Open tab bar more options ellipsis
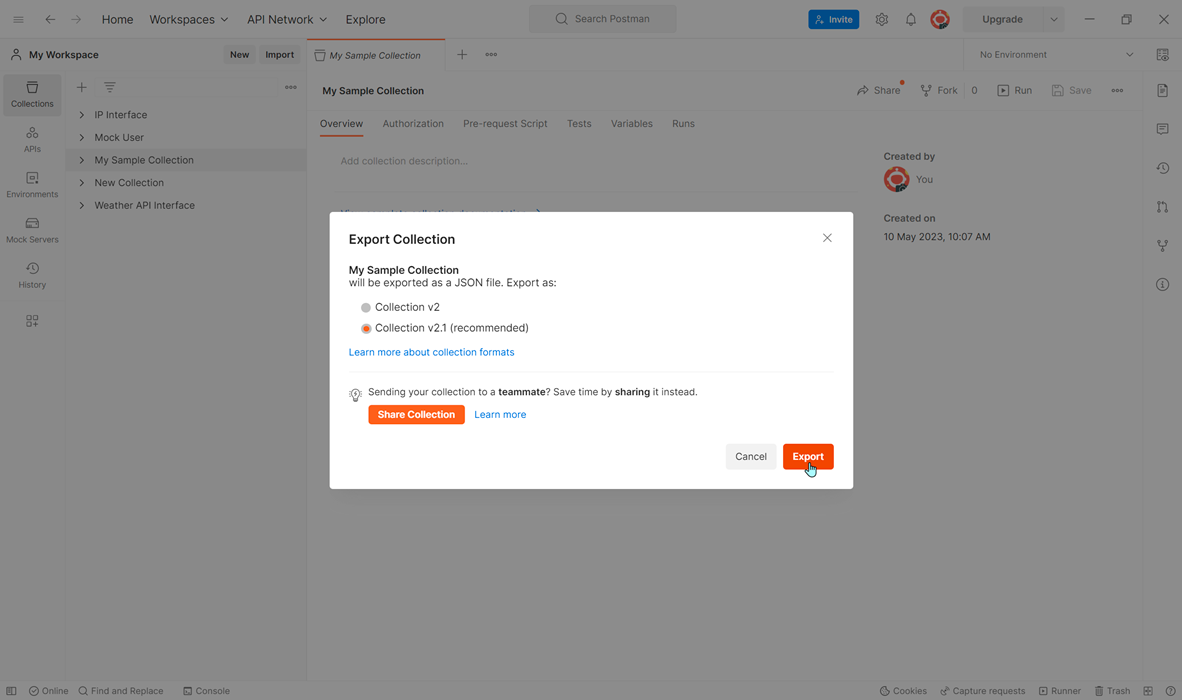This screenshot has height=700, width=1182. coord(491,54)
